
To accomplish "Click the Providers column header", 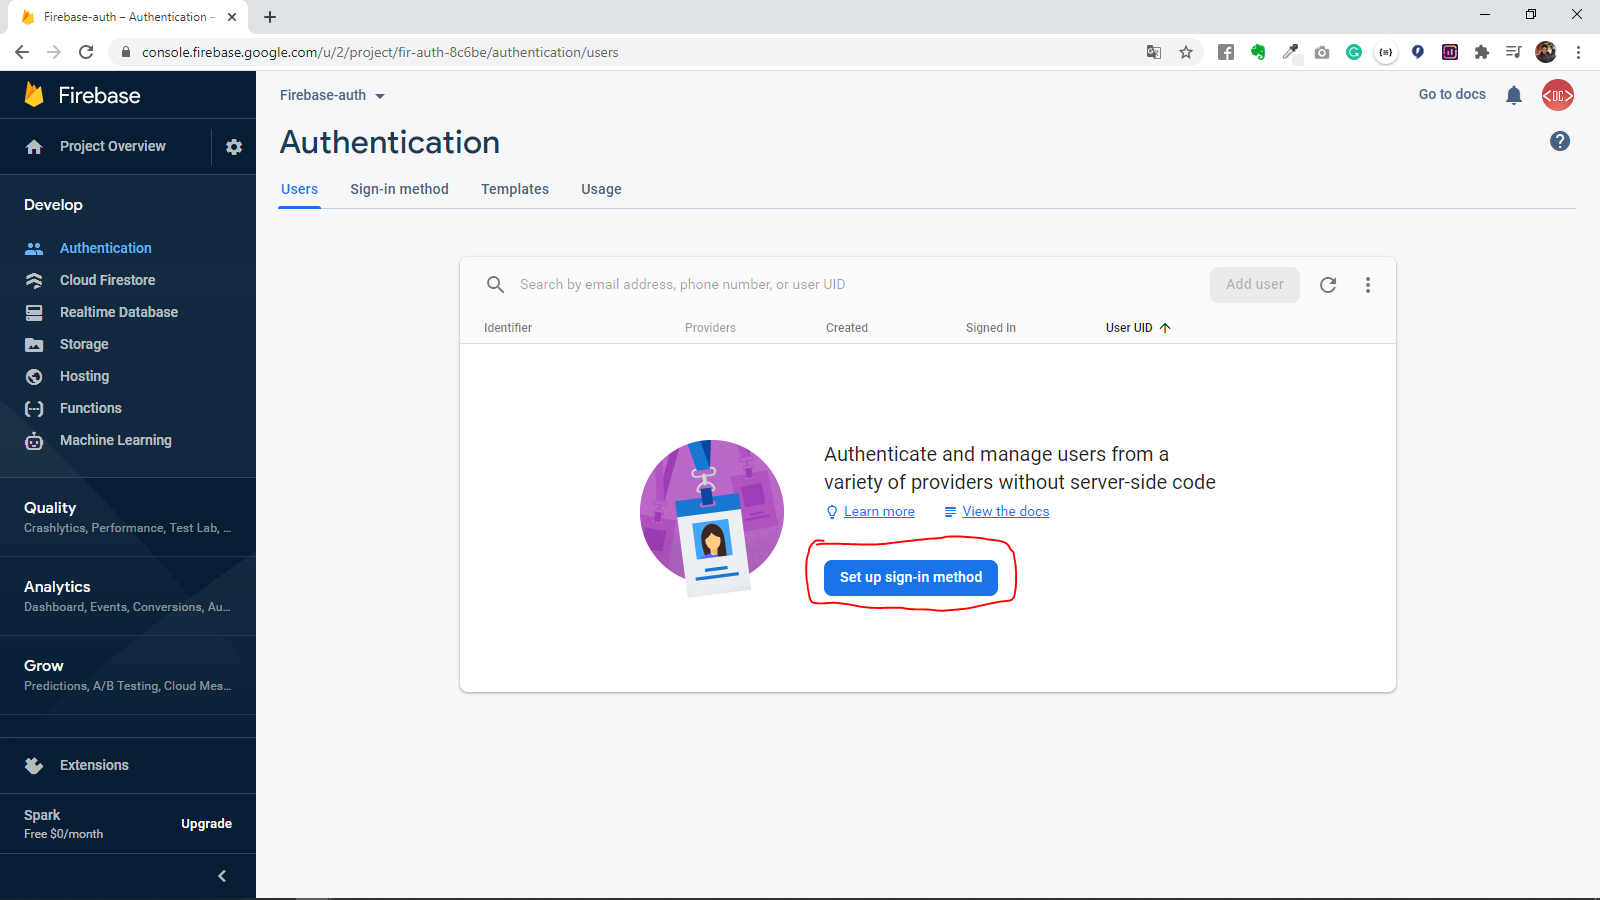I will 710,328.
